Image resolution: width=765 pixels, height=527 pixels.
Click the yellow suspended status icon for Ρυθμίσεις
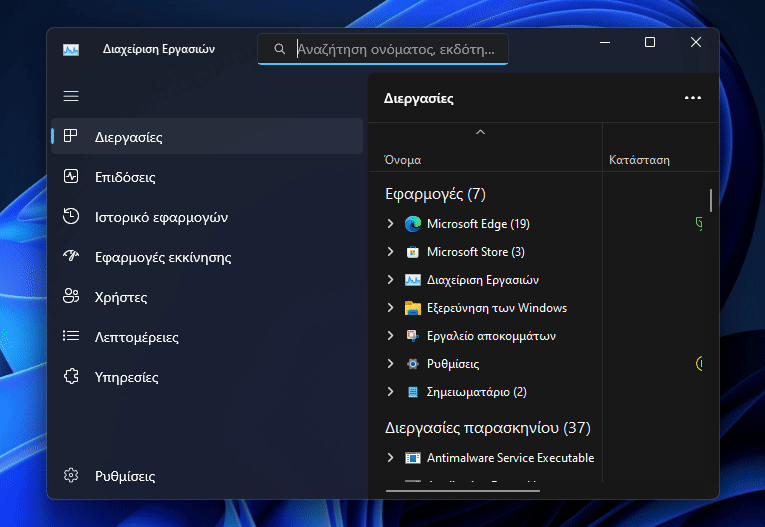click(699, 364)
